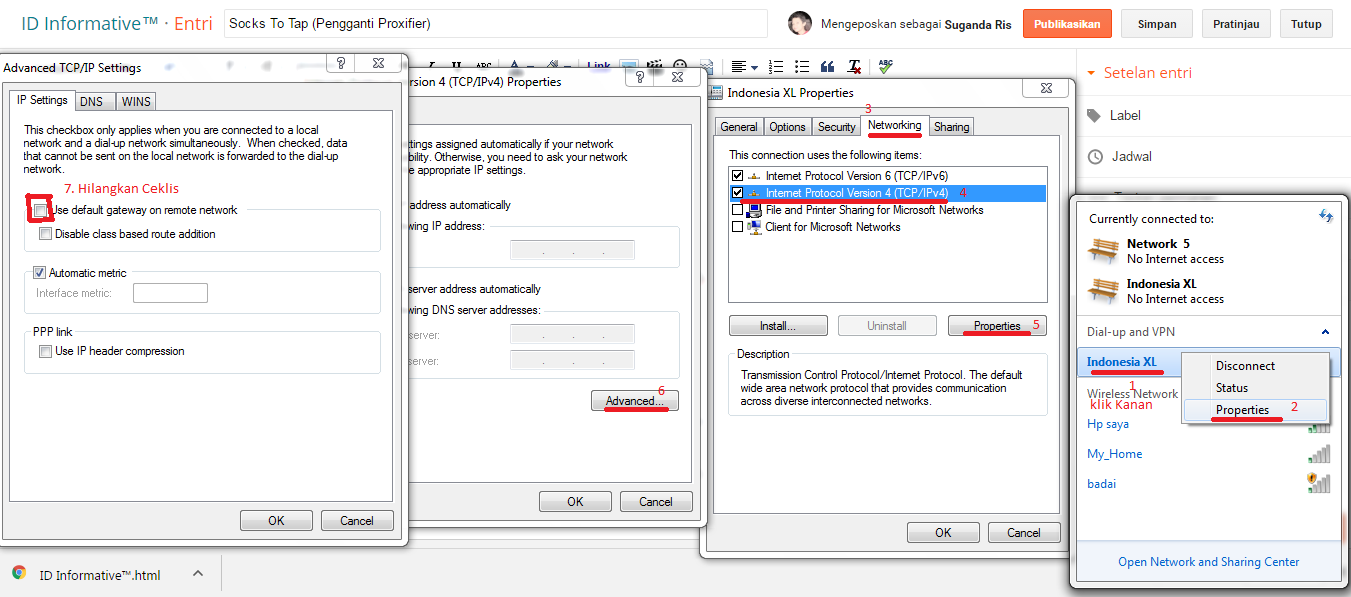The width and height of the screenshot is (1351, 597).
Task: Open the Options tab
Action: click(788, 127)
